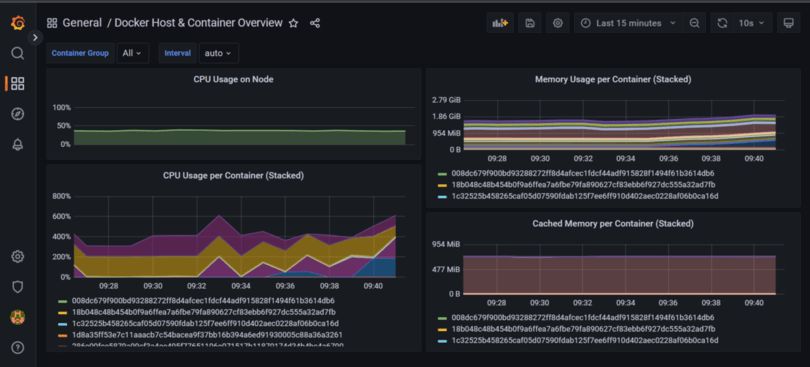
Task: Click inside the Cached Memory stacked graph area
Action: coord(619,275)
